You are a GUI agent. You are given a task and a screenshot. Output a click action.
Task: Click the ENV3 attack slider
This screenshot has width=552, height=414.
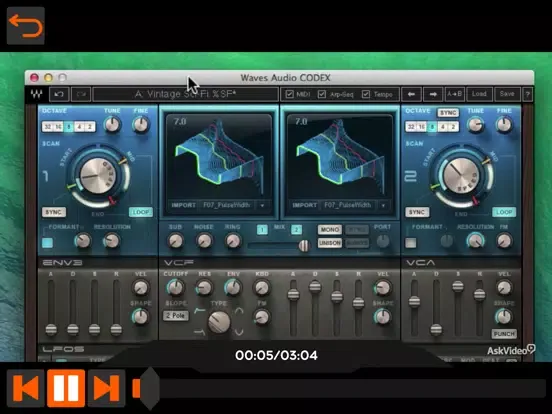coord(51,330)
